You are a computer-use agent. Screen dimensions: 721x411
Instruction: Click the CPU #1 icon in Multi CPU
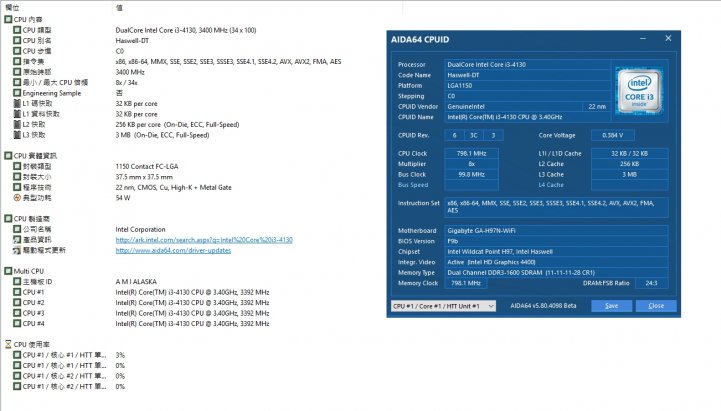[x=17, y=292]
